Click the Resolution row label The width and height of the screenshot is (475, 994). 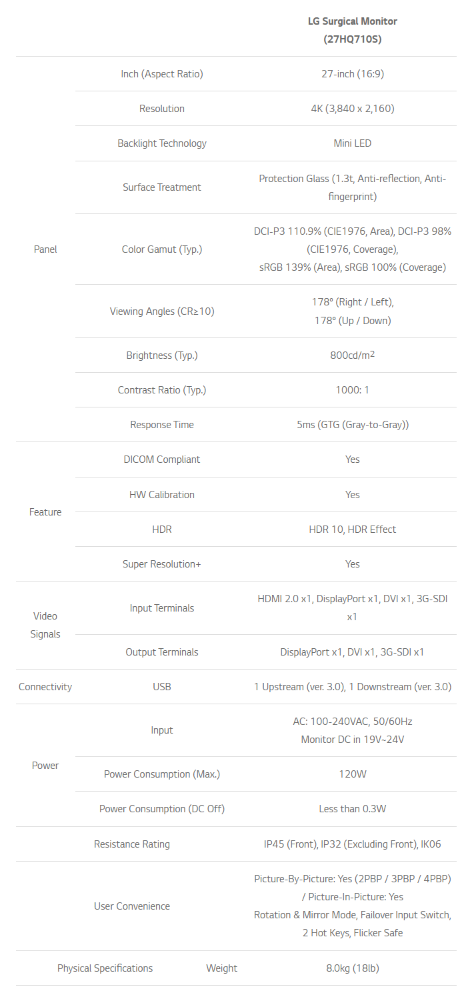coord(162,109)
